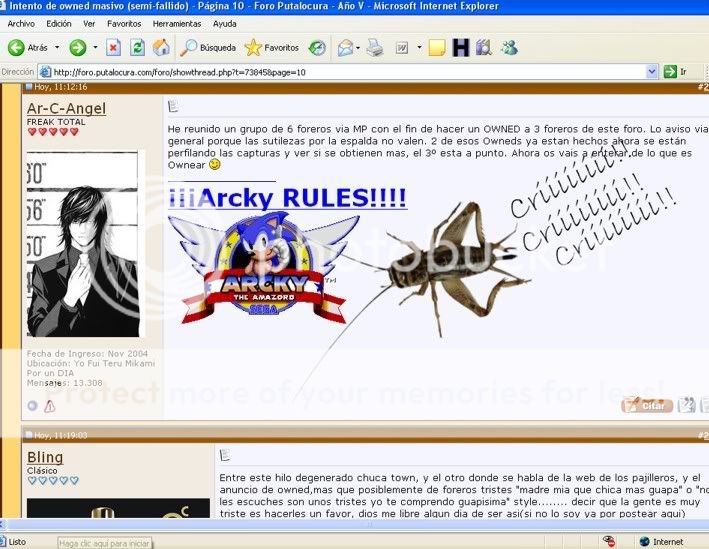
Task: Click 'Haga clic aquí para iniciar' tooltip
Action: pos(104,543)
